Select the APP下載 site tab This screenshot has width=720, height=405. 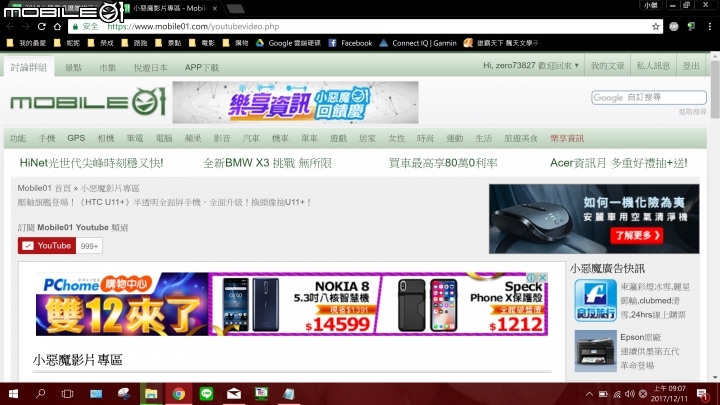pyautogui.click(x=202, y=68)
